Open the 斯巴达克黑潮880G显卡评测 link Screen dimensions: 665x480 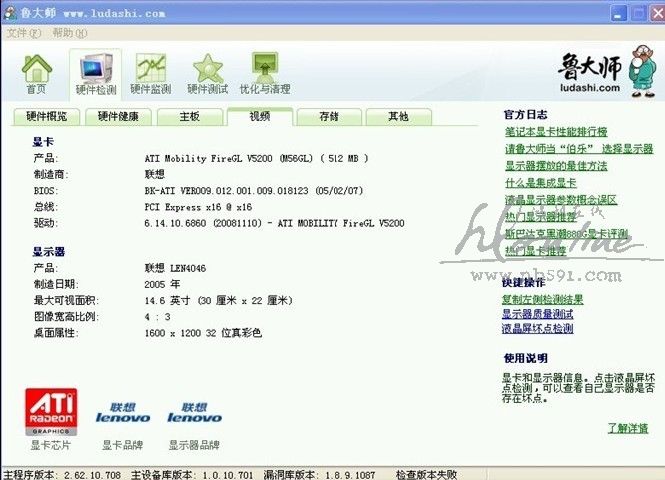click(566, 234)
